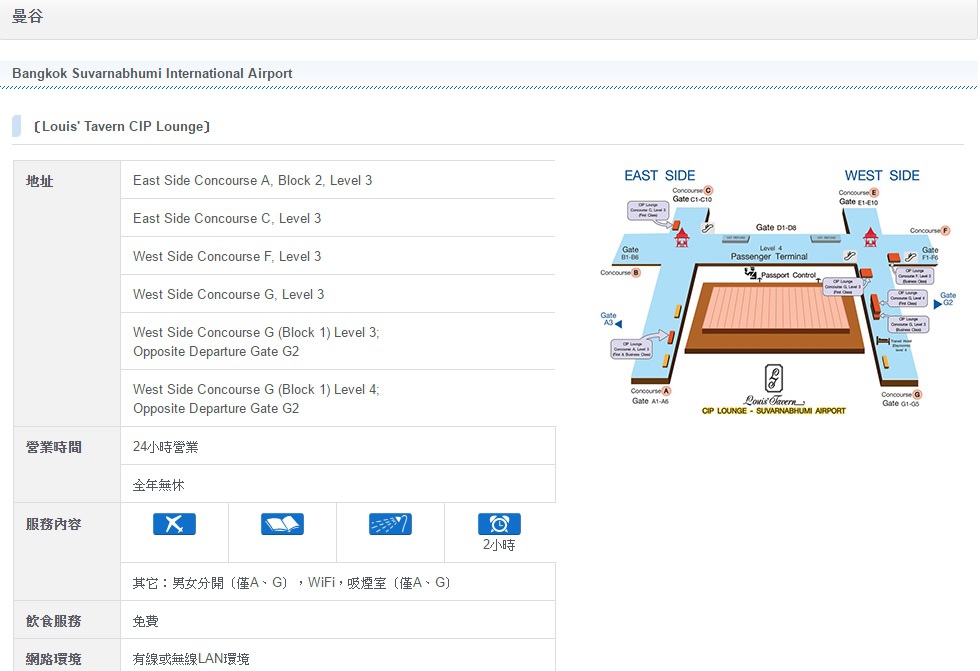Select West Side Concourse G, Level 3 address
This screenshot has width=980, height=671.
tap(229, 294)
